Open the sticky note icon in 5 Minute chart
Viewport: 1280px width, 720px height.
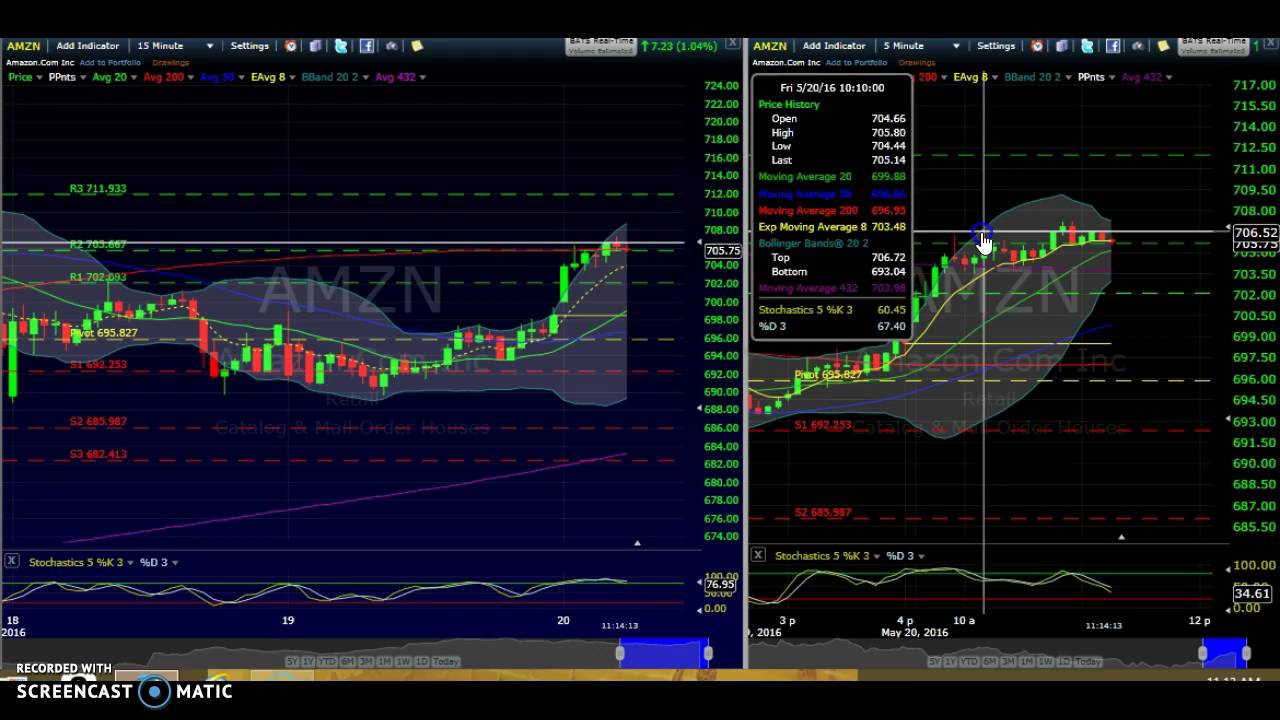[1163, 46]
